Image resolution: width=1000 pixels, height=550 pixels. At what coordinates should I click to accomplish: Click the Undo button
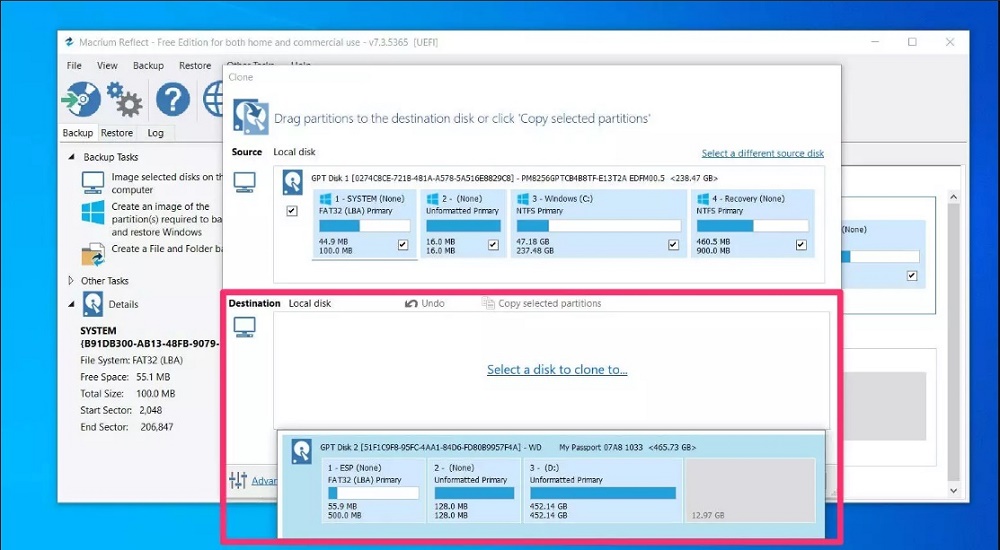coord(425,304)
